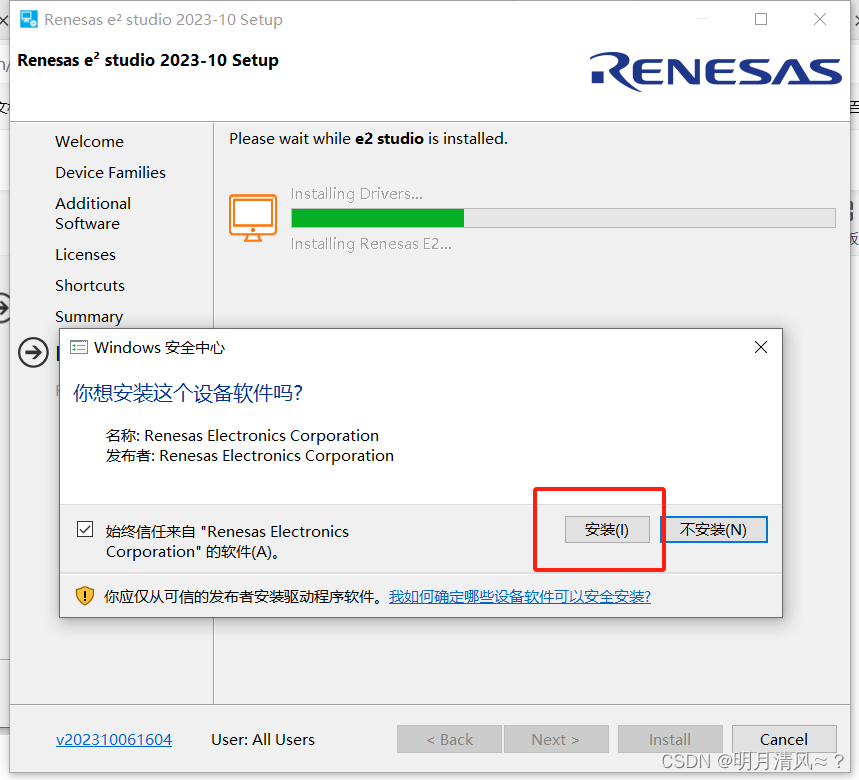Click 'Please wait while e2 studio is installed' text
The height and width of the screenshot is (780, 859).
368,139
